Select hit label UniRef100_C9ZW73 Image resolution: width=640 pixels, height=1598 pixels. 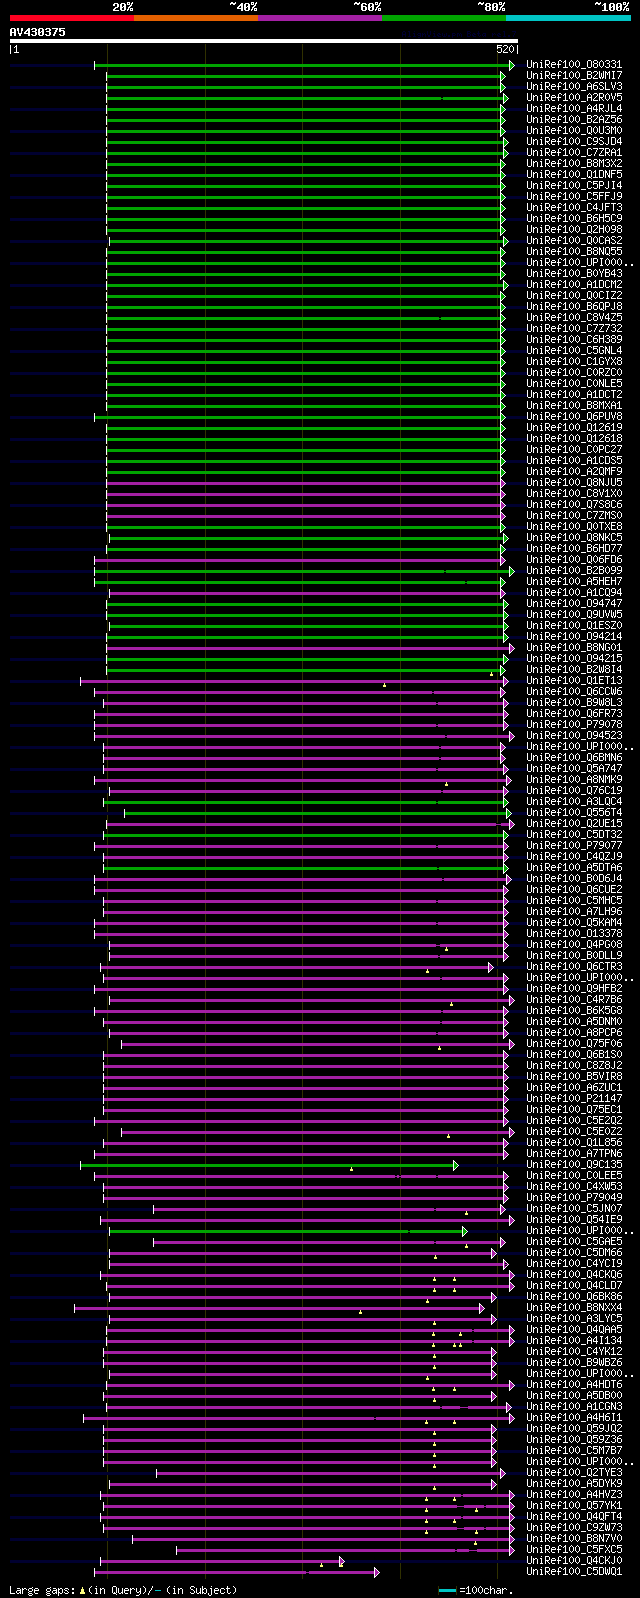[574, 1528]
